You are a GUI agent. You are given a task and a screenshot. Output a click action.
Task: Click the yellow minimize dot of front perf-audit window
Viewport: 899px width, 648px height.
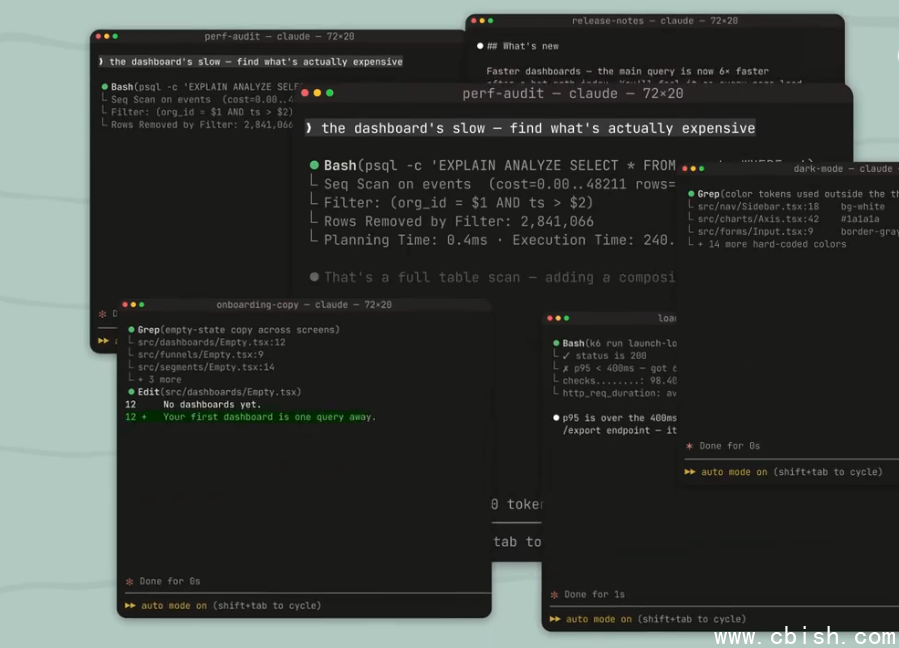[x=317, y=93]
